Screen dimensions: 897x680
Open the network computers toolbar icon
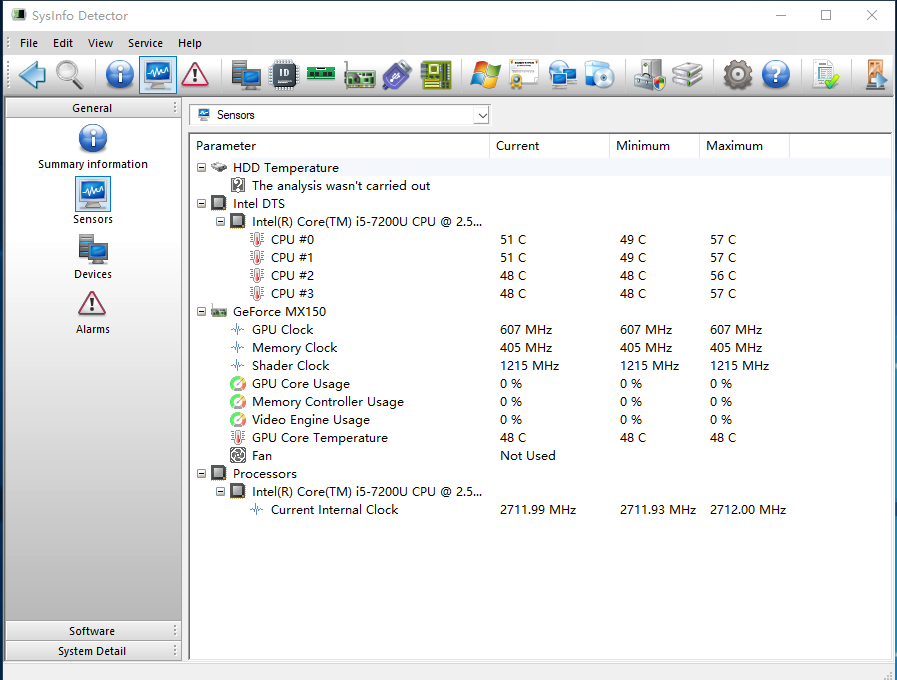coord(562,75)
